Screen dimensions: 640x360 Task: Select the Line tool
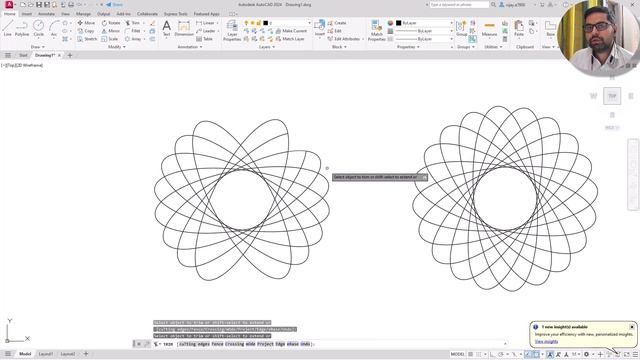click(x=7, y=28)
